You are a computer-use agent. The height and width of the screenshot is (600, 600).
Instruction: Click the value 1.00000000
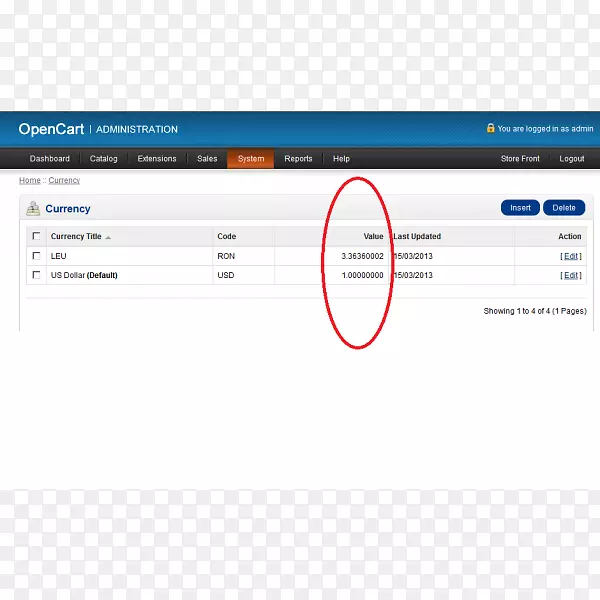click(x=362, y=275)
